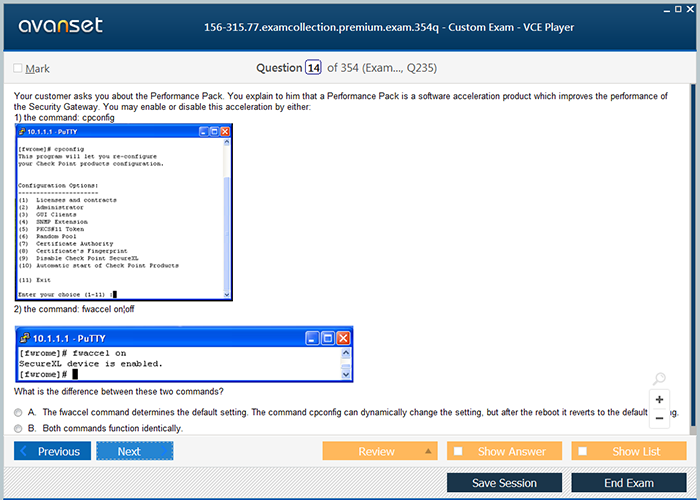Enable the Show Answer checkbox
The height and width of the screenshot is (500, 700).
(459, 451)
